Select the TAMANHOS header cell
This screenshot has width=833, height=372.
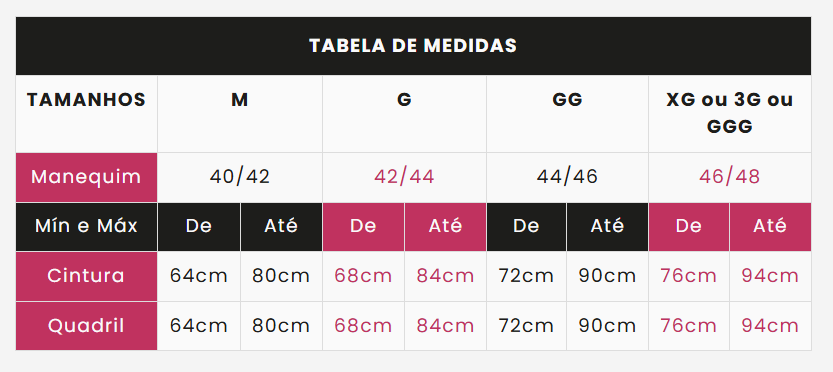(87, 114)
